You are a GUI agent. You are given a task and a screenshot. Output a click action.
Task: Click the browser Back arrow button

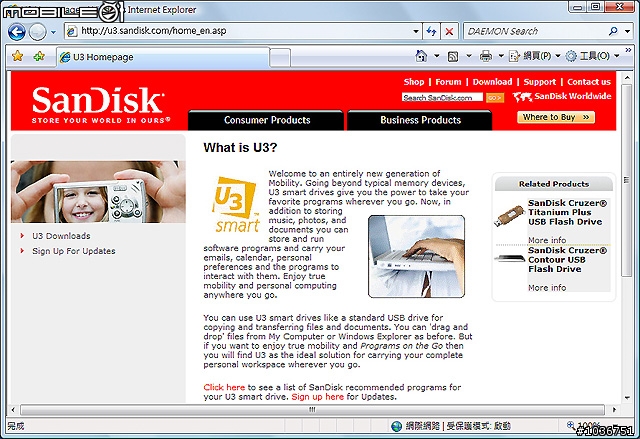[x=17, y=31]
